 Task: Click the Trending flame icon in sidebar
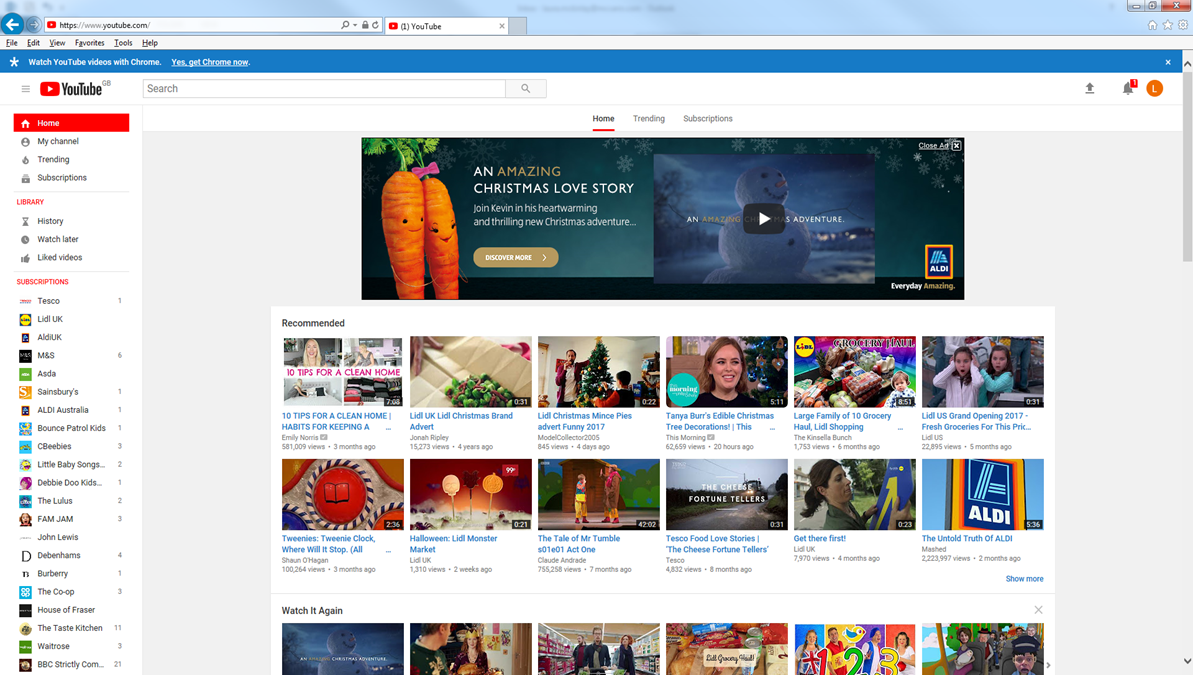coord(25,160)
